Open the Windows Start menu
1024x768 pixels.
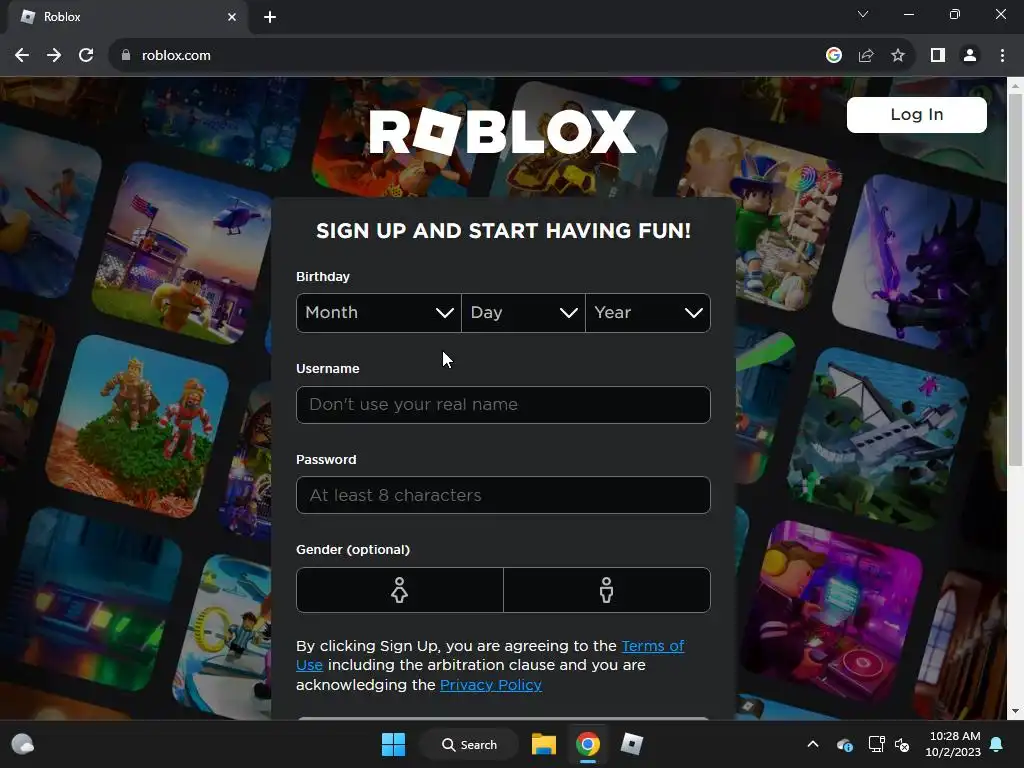(x=393, y=744)
